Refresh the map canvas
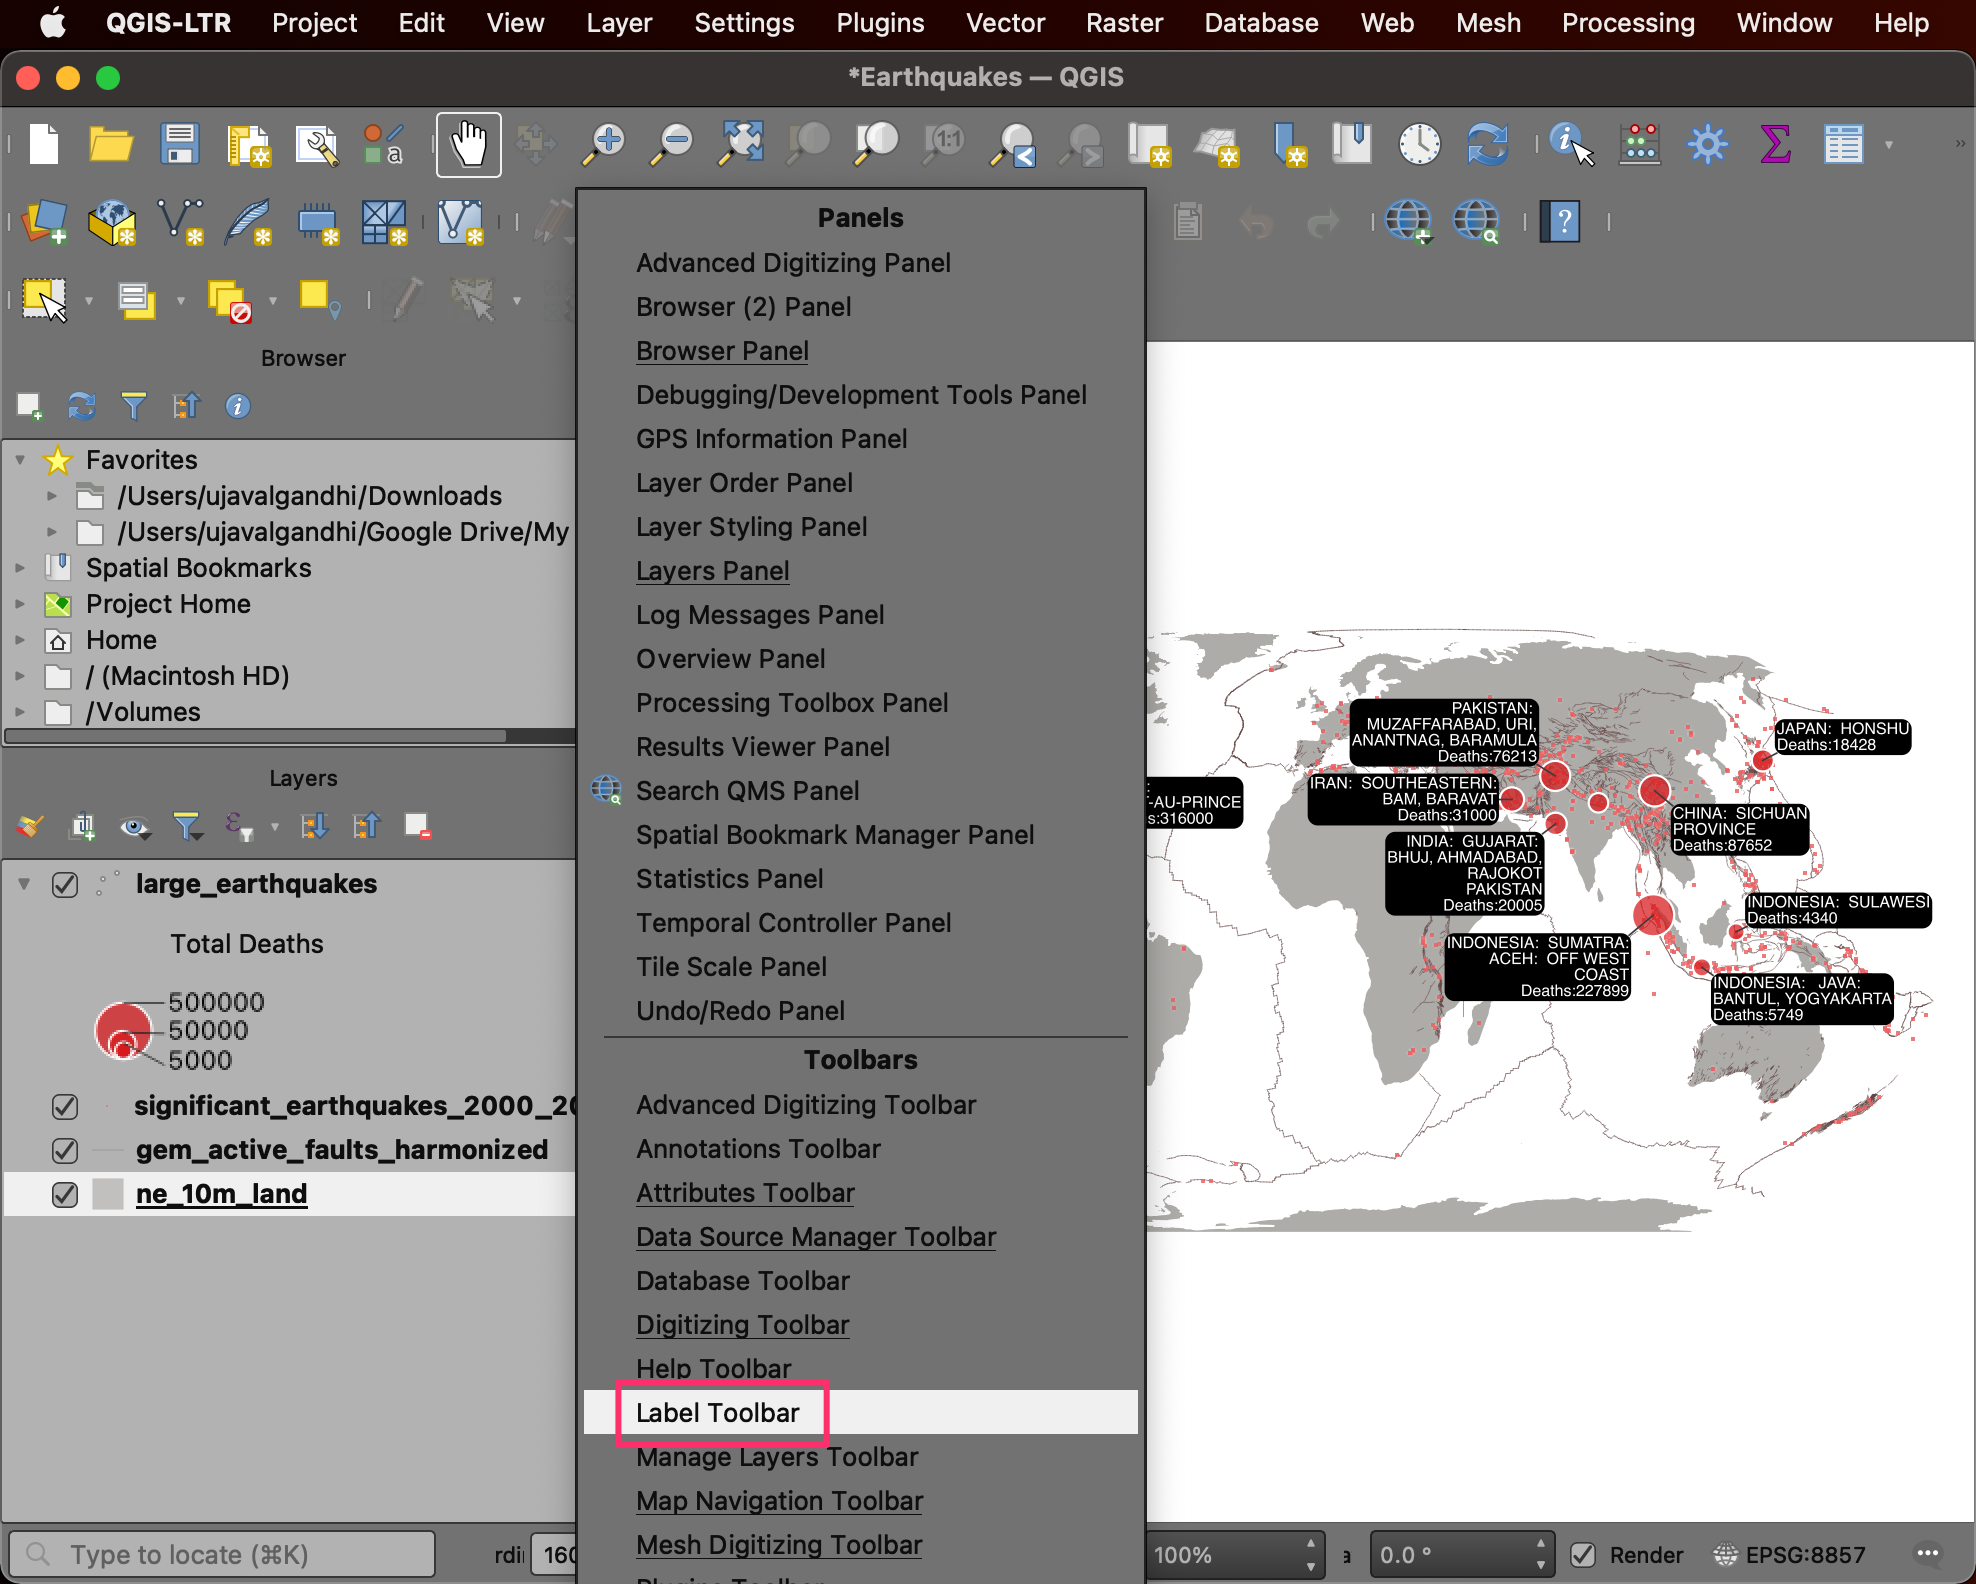Viewport: 1976px width, 1584px height. point(1487,144)
